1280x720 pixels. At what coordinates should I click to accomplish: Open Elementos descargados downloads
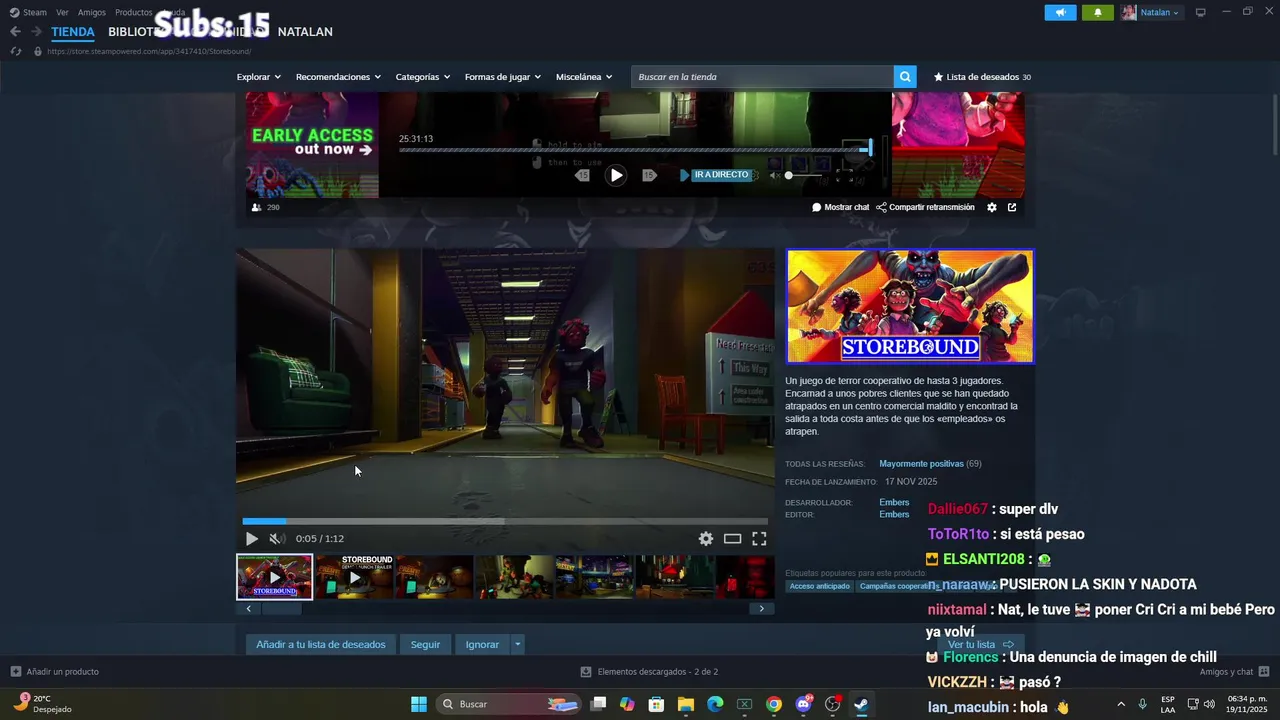pyautogui.click(x=649, y=672)
